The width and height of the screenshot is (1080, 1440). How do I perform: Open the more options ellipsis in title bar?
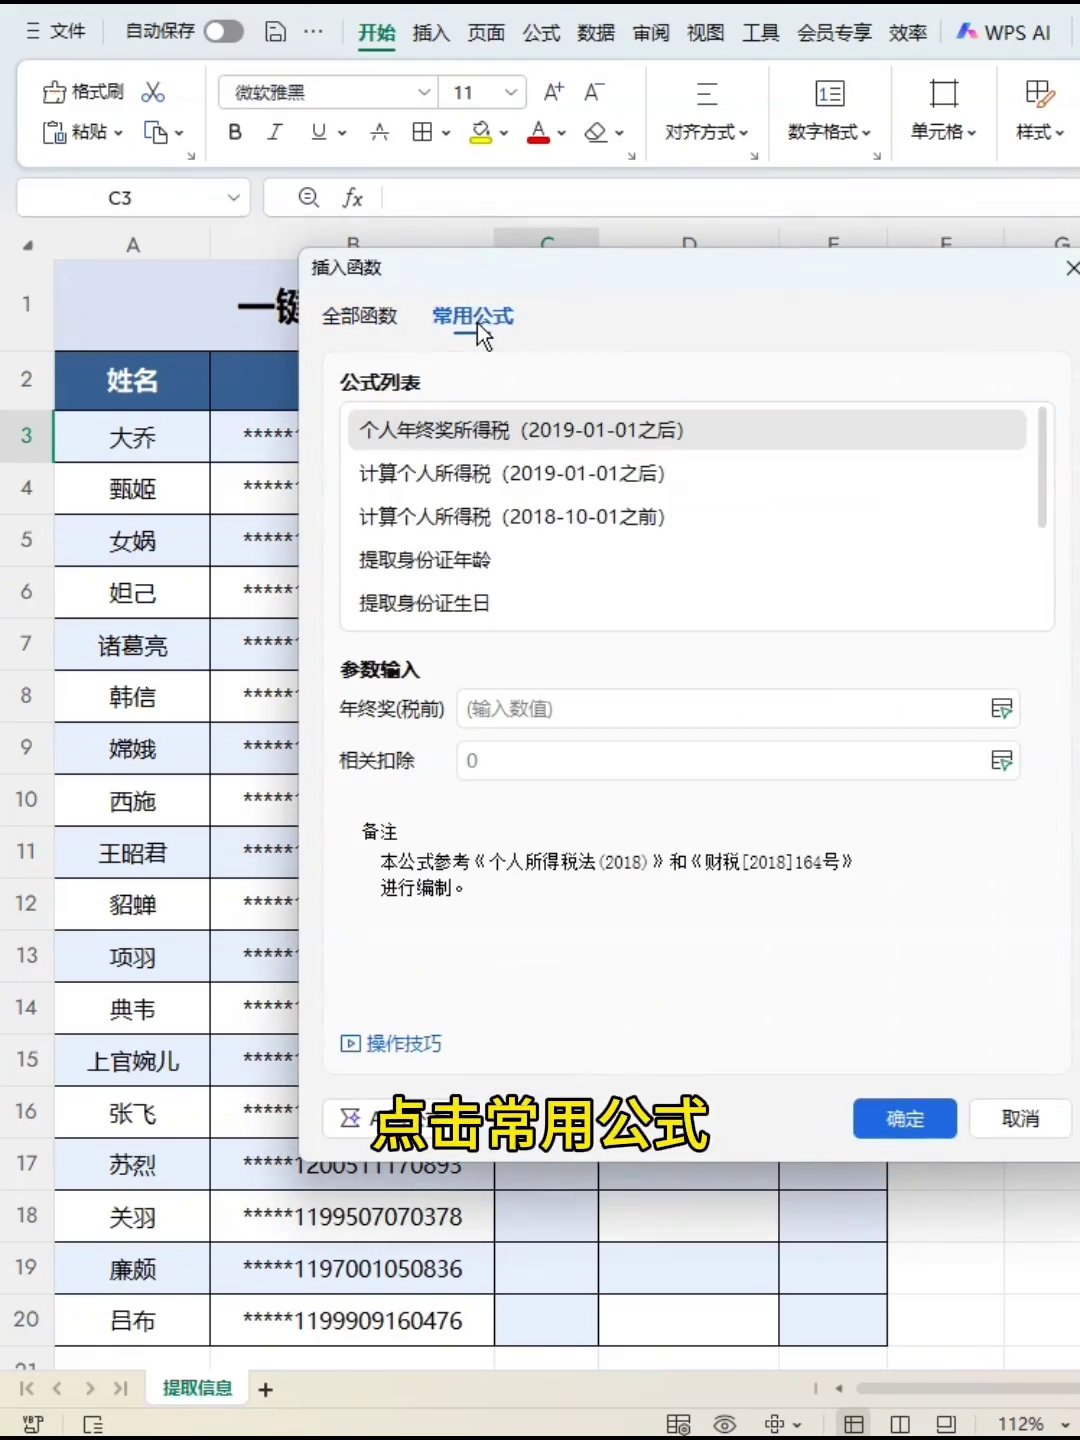pos(313,32)
